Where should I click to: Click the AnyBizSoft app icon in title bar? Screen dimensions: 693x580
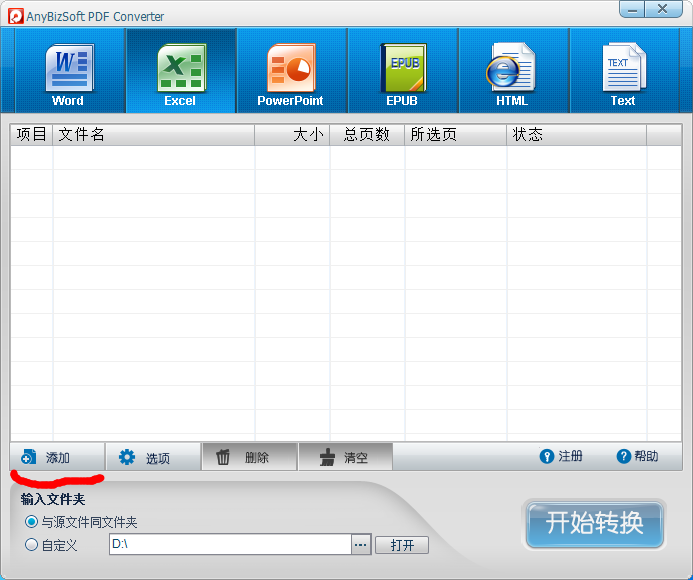coord(16,17)
